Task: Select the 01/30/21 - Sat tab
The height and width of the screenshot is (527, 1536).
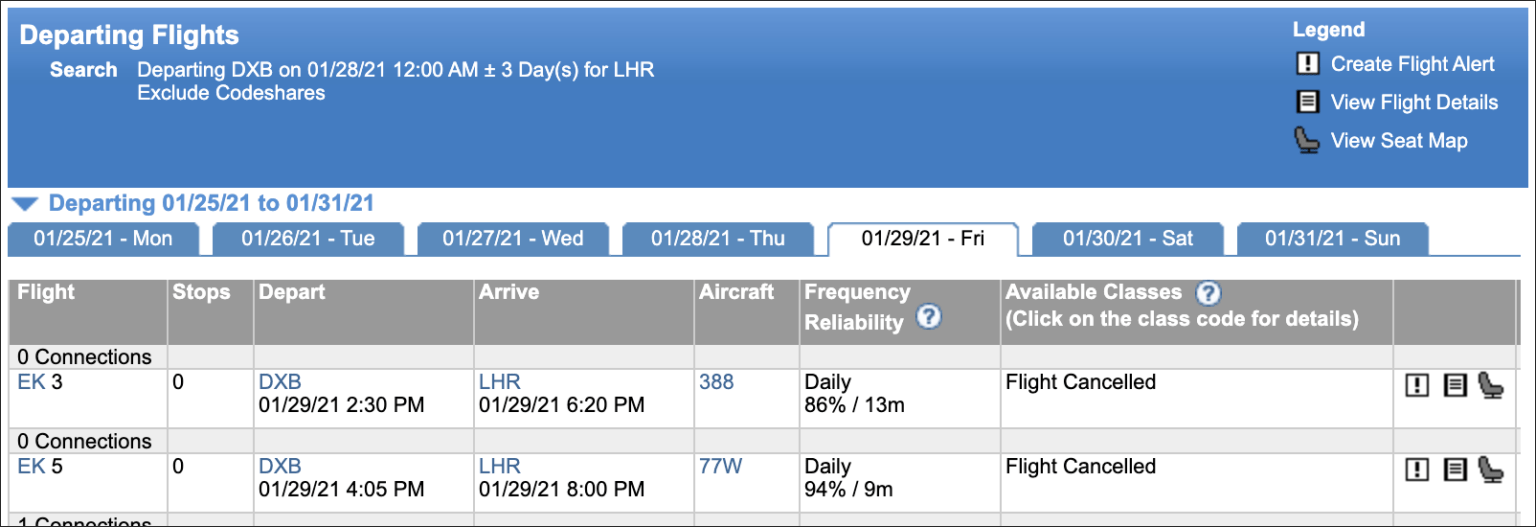Action: [x=1128, y=239]
